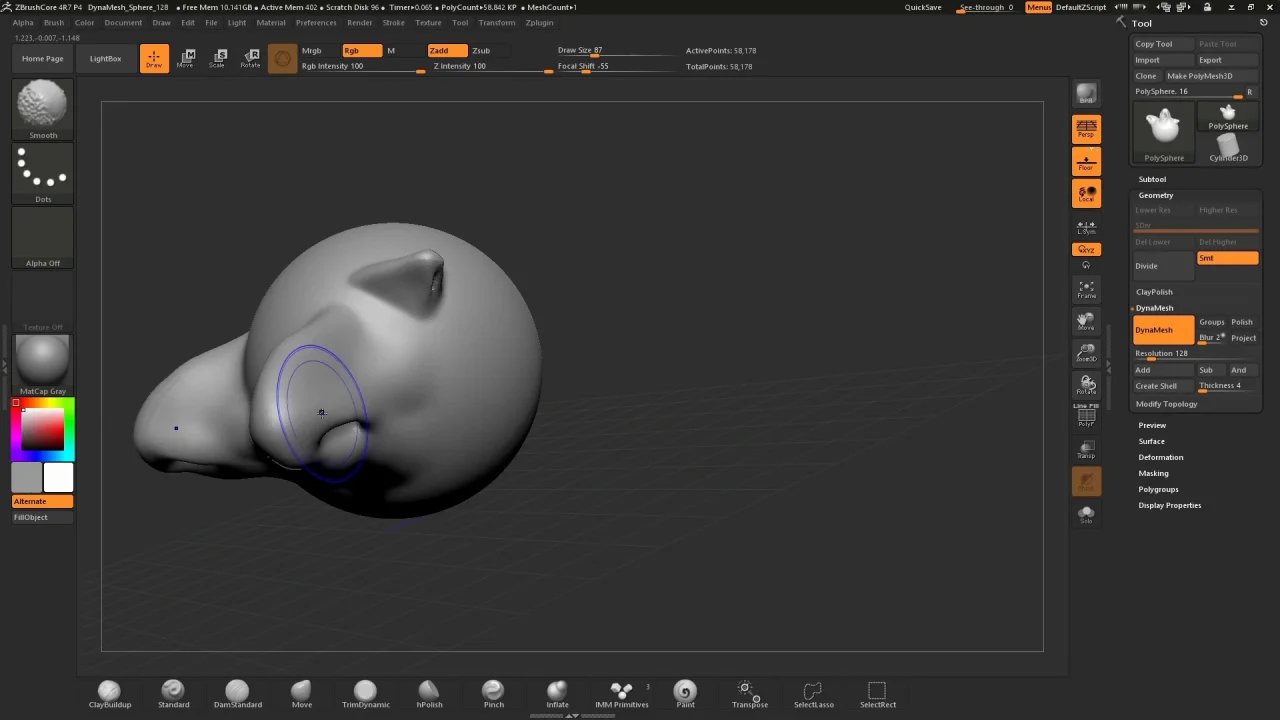Open the Transform menu
Viewport: 1280px width, 720px height.
click(x=497, y=22)
